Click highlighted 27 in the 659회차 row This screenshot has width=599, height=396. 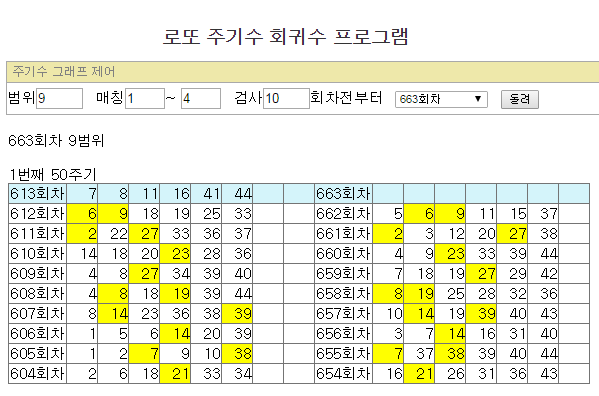point(481,273)
